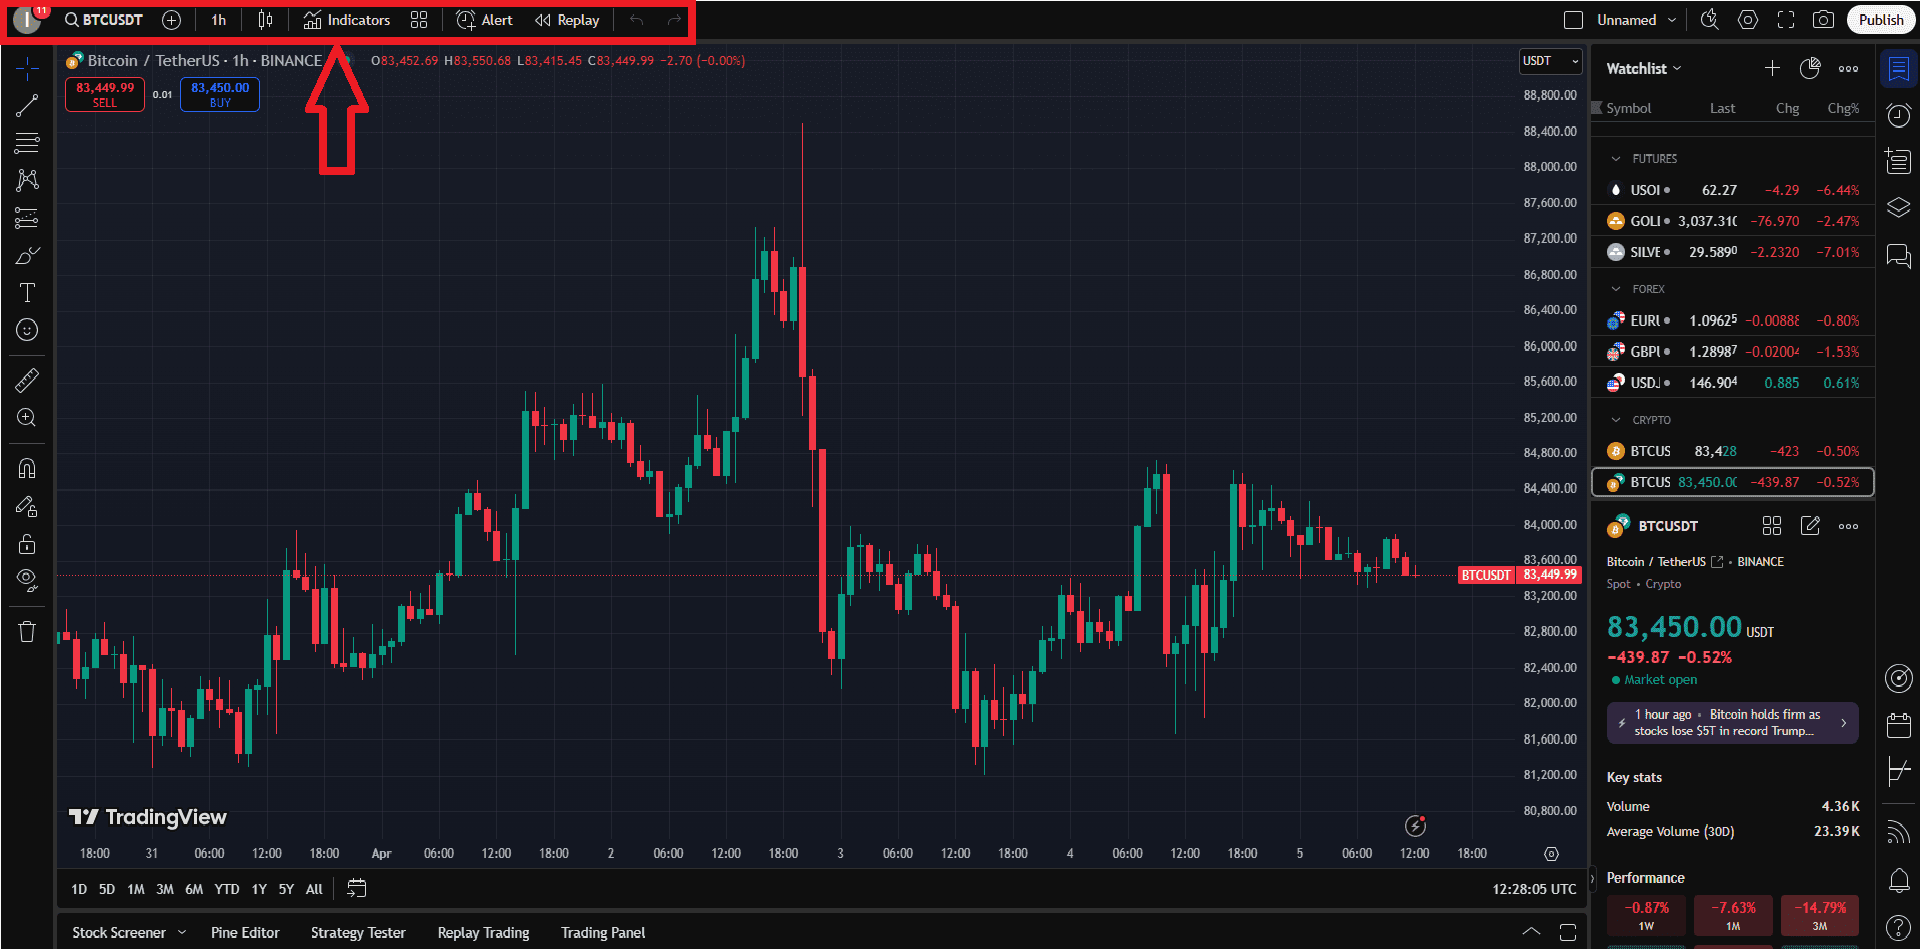The height and width of the screenshot is (949, 1920).
Task: Open the alerts clock icon in right sidebar
Action: pos(1898,115)
